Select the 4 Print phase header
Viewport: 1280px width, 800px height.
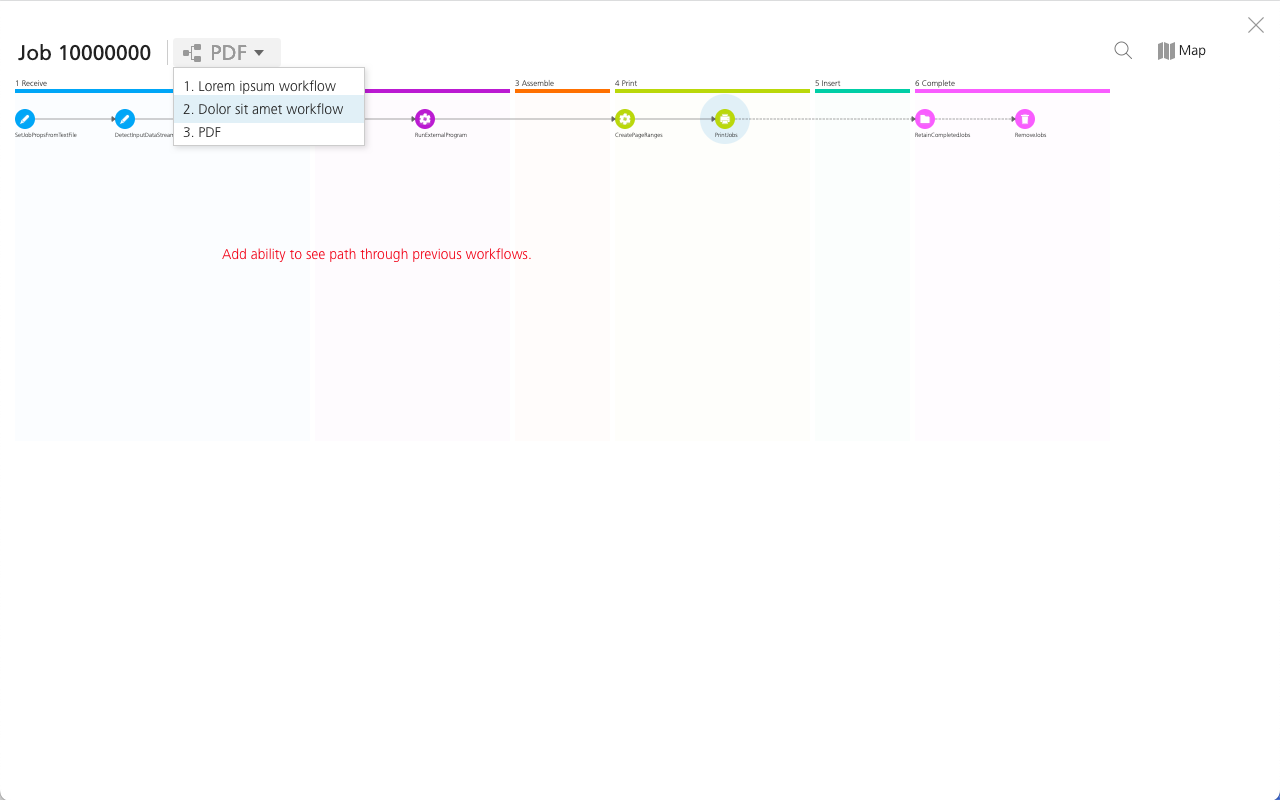tap(627, 84)
